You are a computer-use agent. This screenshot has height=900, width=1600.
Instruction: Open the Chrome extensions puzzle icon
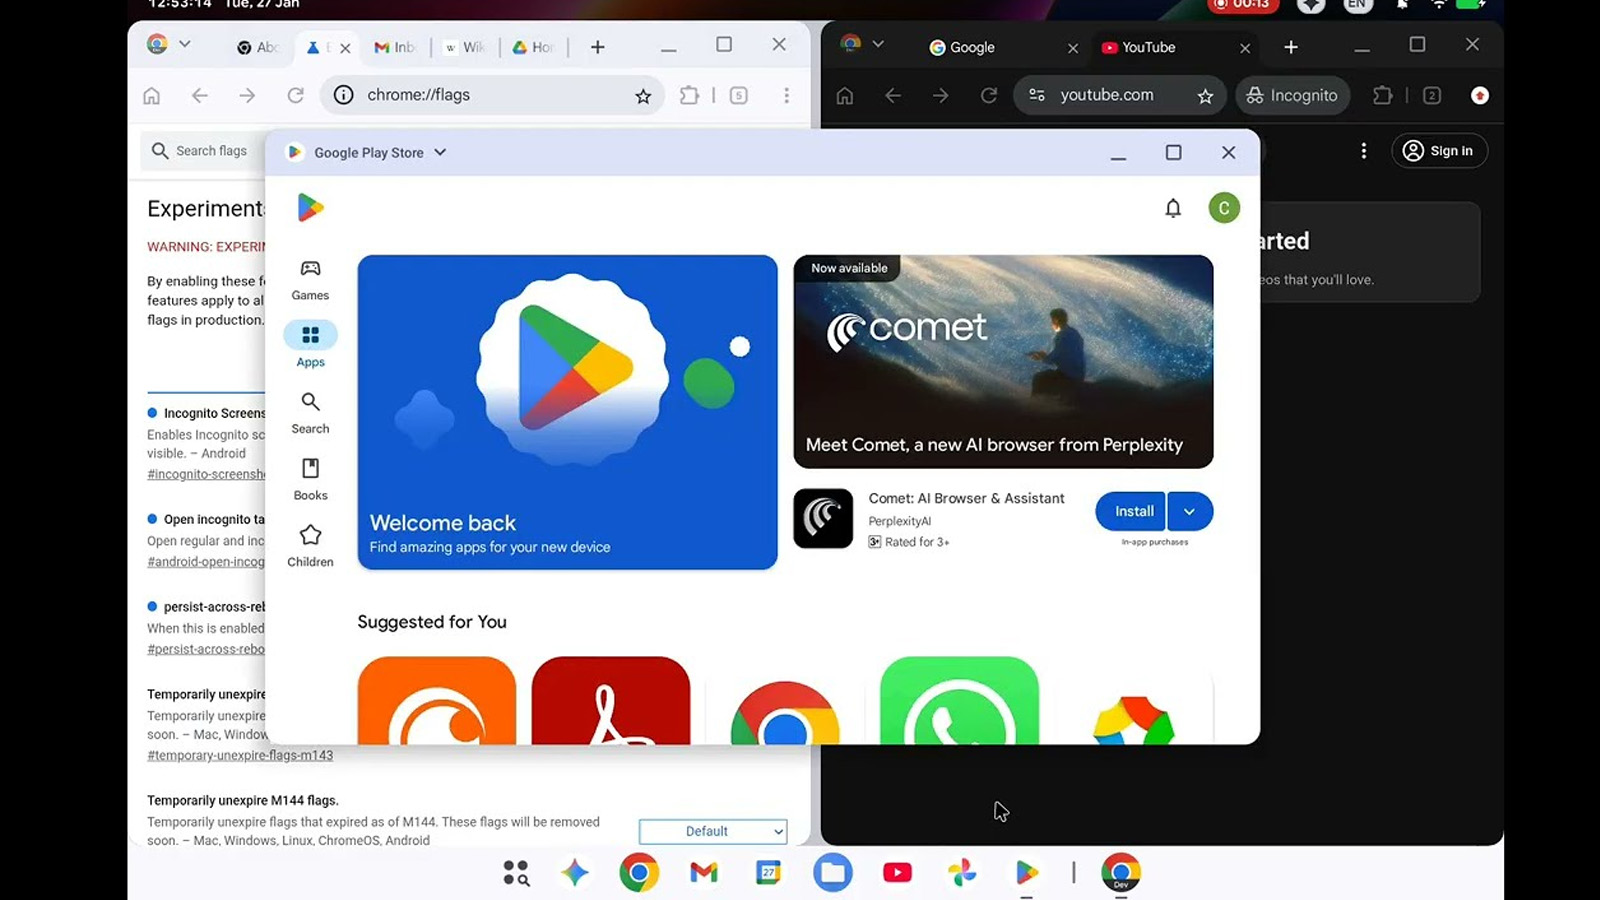[690, 94]
